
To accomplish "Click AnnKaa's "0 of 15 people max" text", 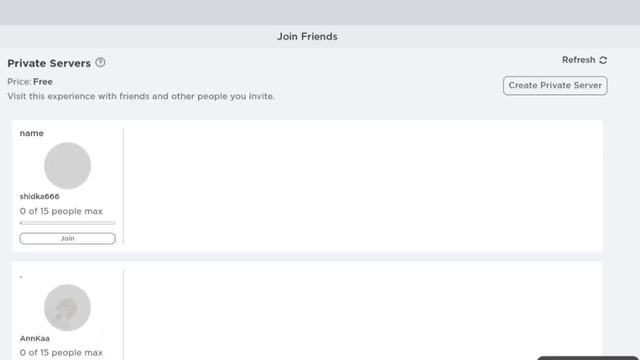I will click(61, 352).
